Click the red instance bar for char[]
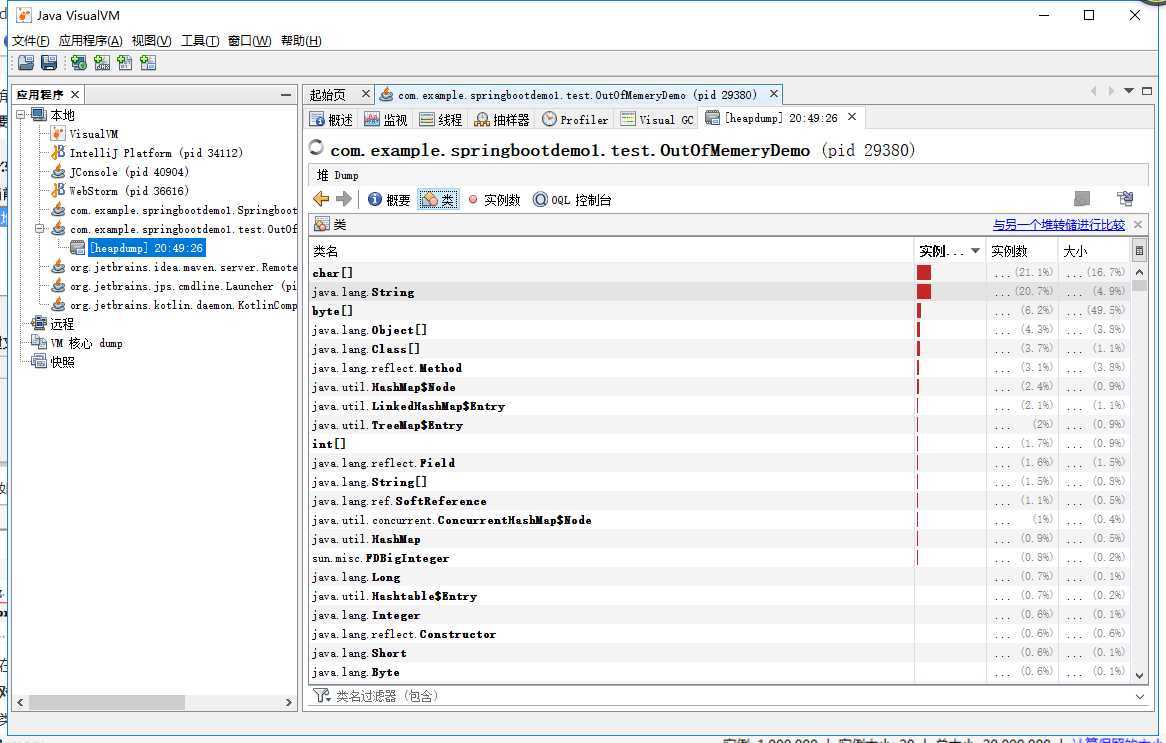 point(924,273)
